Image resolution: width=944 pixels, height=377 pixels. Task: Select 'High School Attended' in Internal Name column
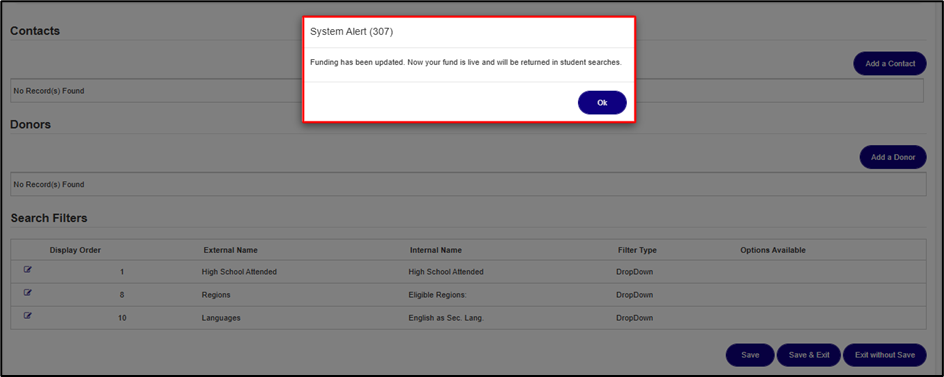coord(446,272)
